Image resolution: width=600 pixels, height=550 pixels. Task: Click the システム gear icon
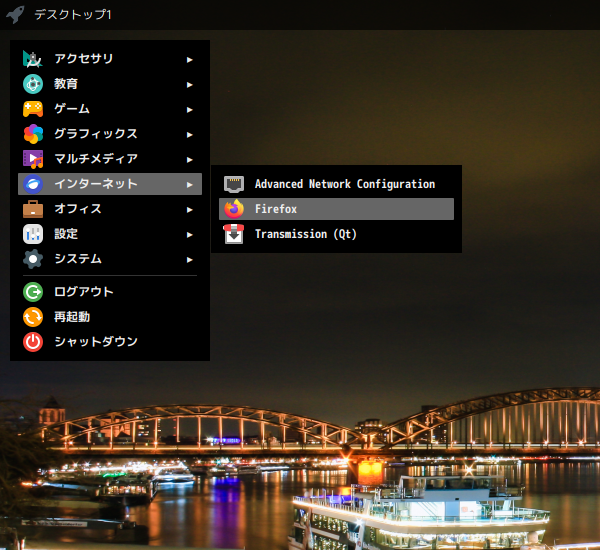pyautogui.click(x=33, y=259)
